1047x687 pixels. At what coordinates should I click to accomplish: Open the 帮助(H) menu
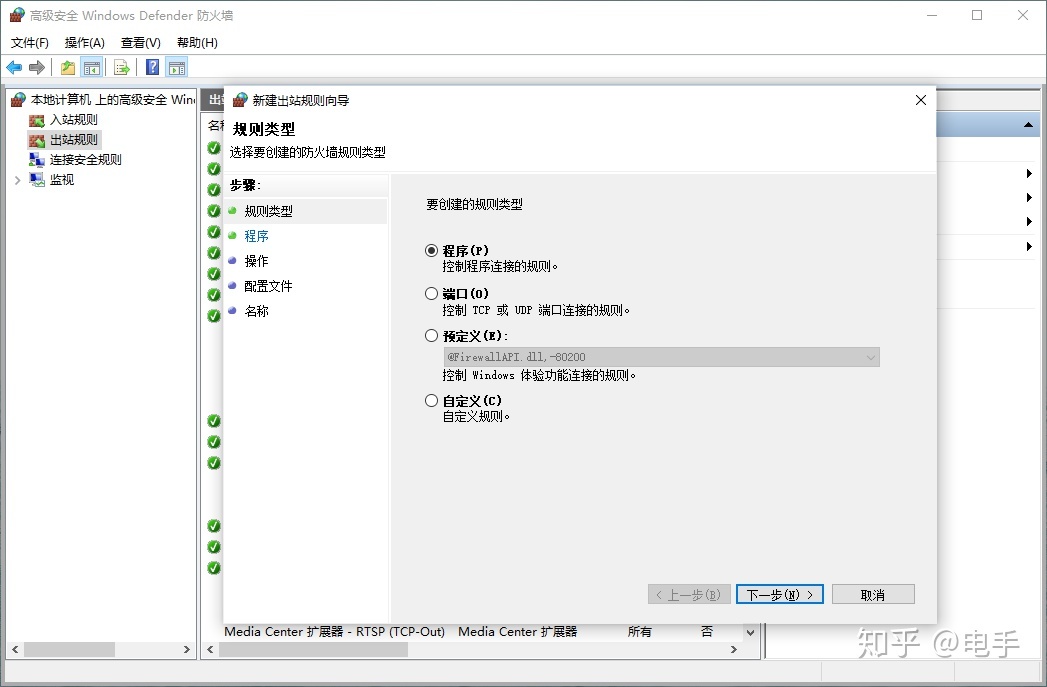tap(197, 43)
